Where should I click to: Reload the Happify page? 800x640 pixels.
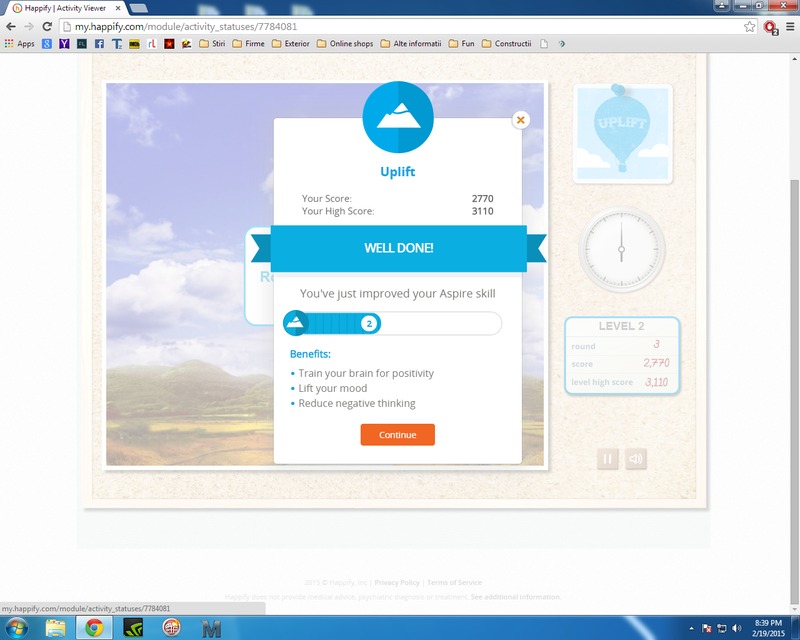point(47,27)
